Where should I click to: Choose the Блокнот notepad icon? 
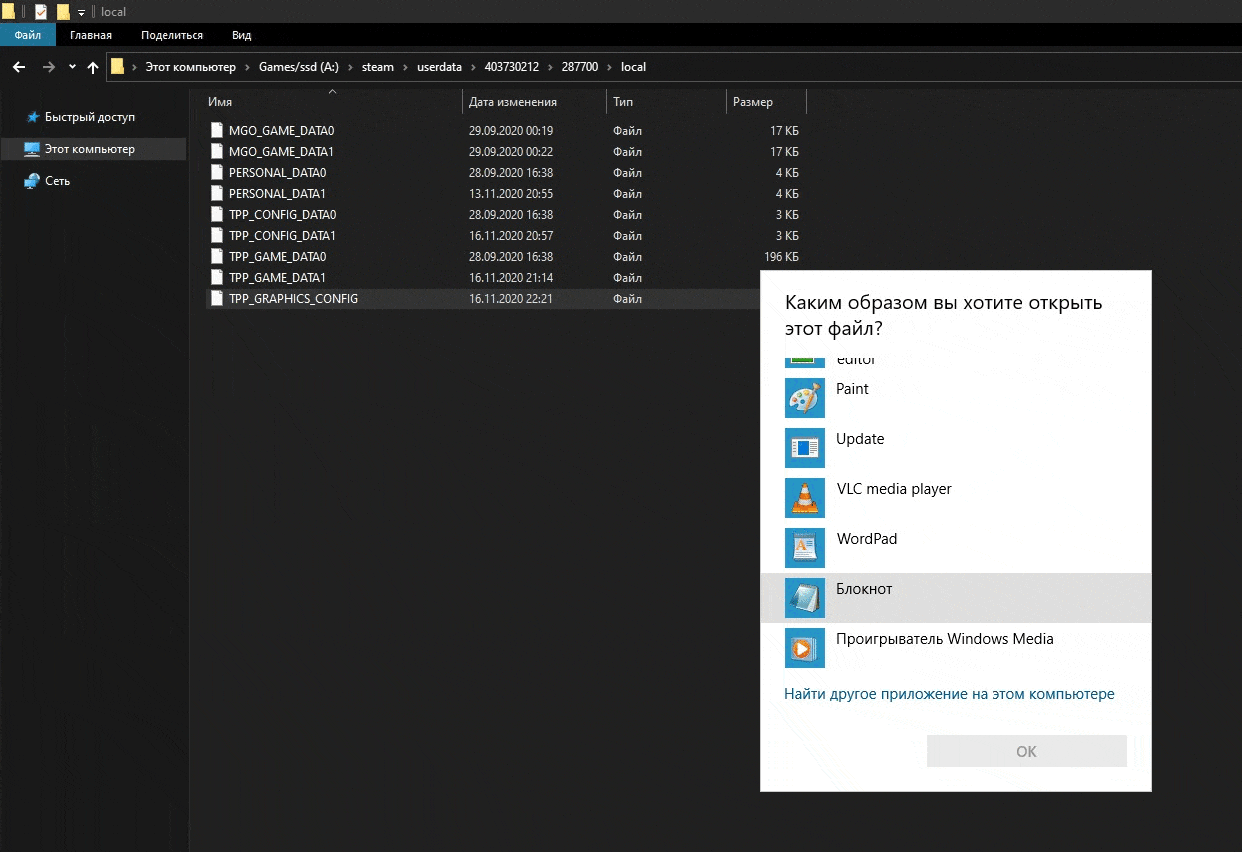coord(805,598)
